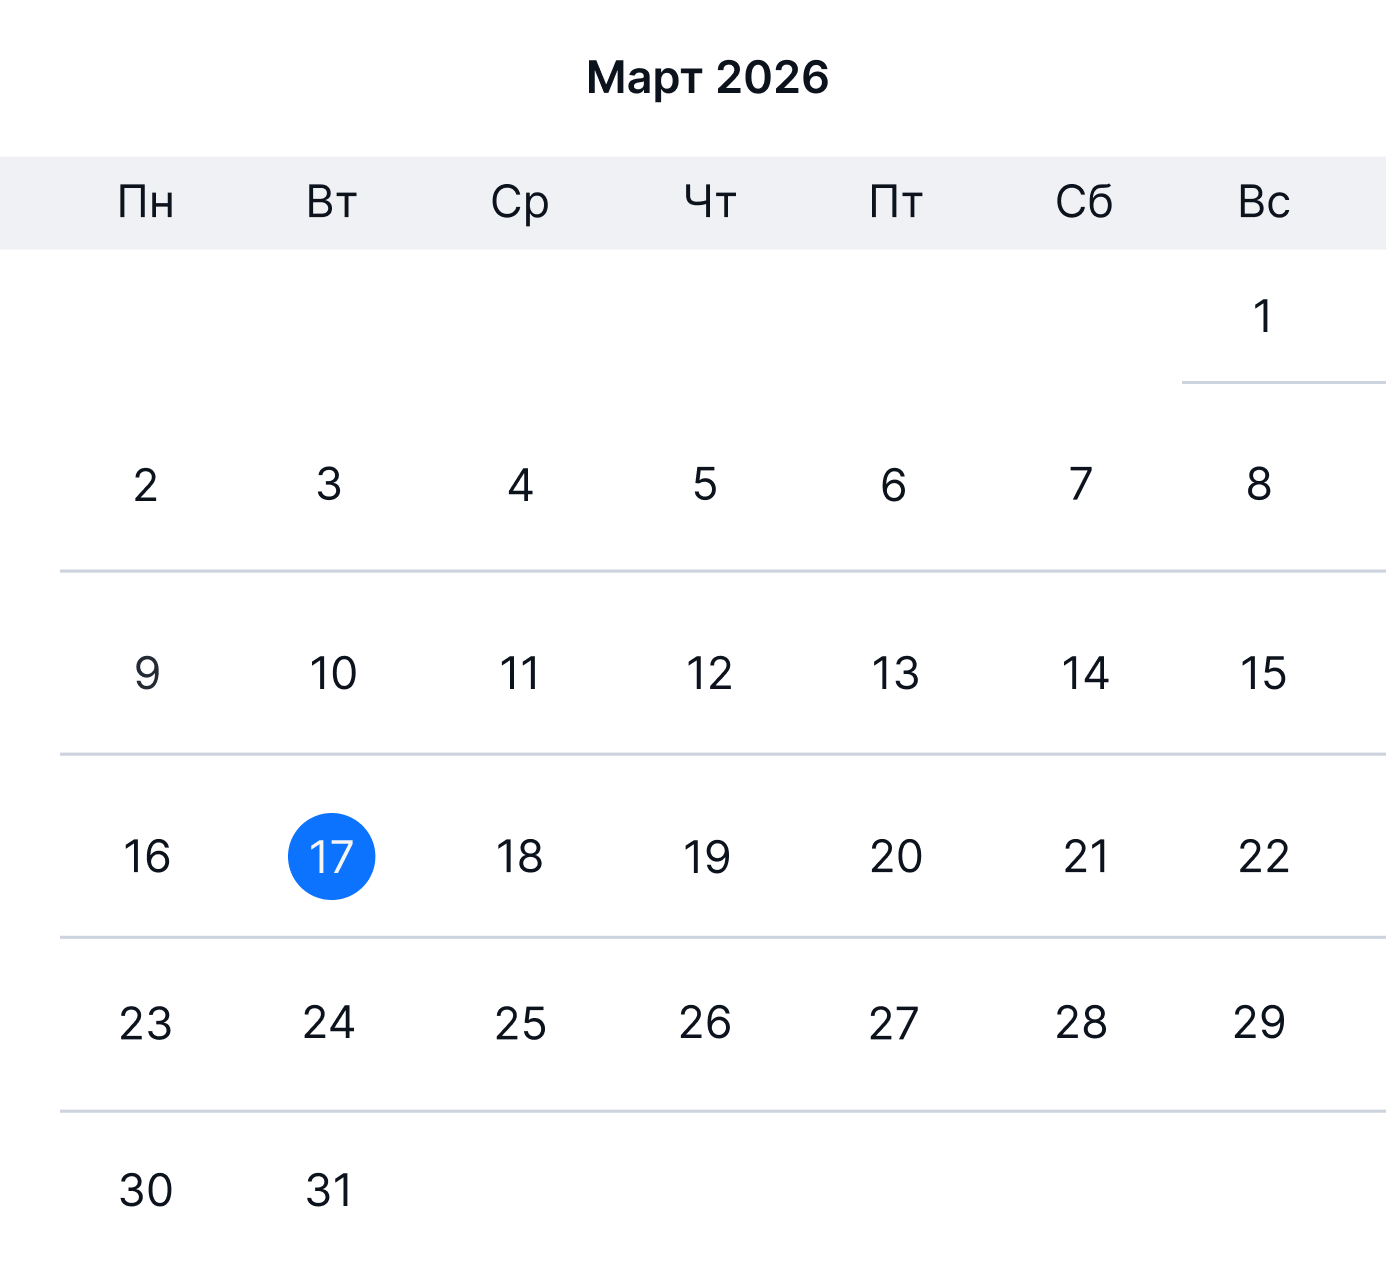The width and height of the screenshot is (1386, 1266).
Task: Select the highlighted date 17
Action: (x=331, y=856)
